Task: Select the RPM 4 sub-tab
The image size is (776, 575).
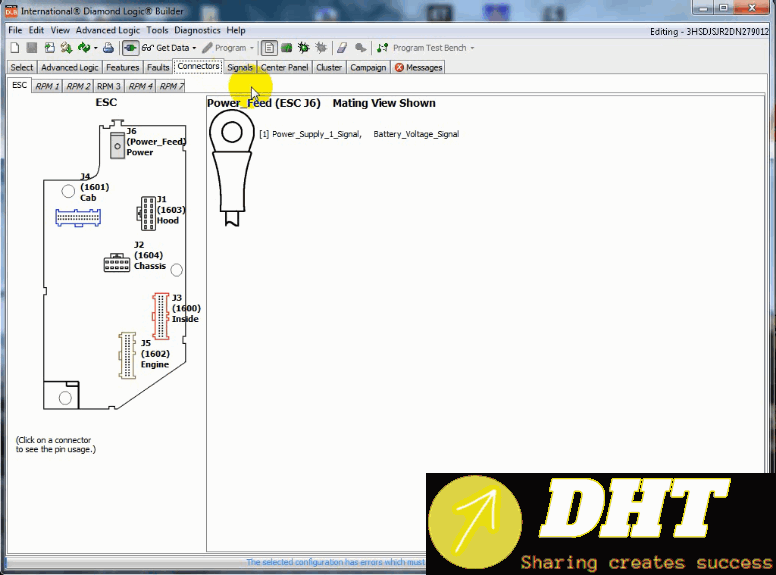Action: click(141, 86)
